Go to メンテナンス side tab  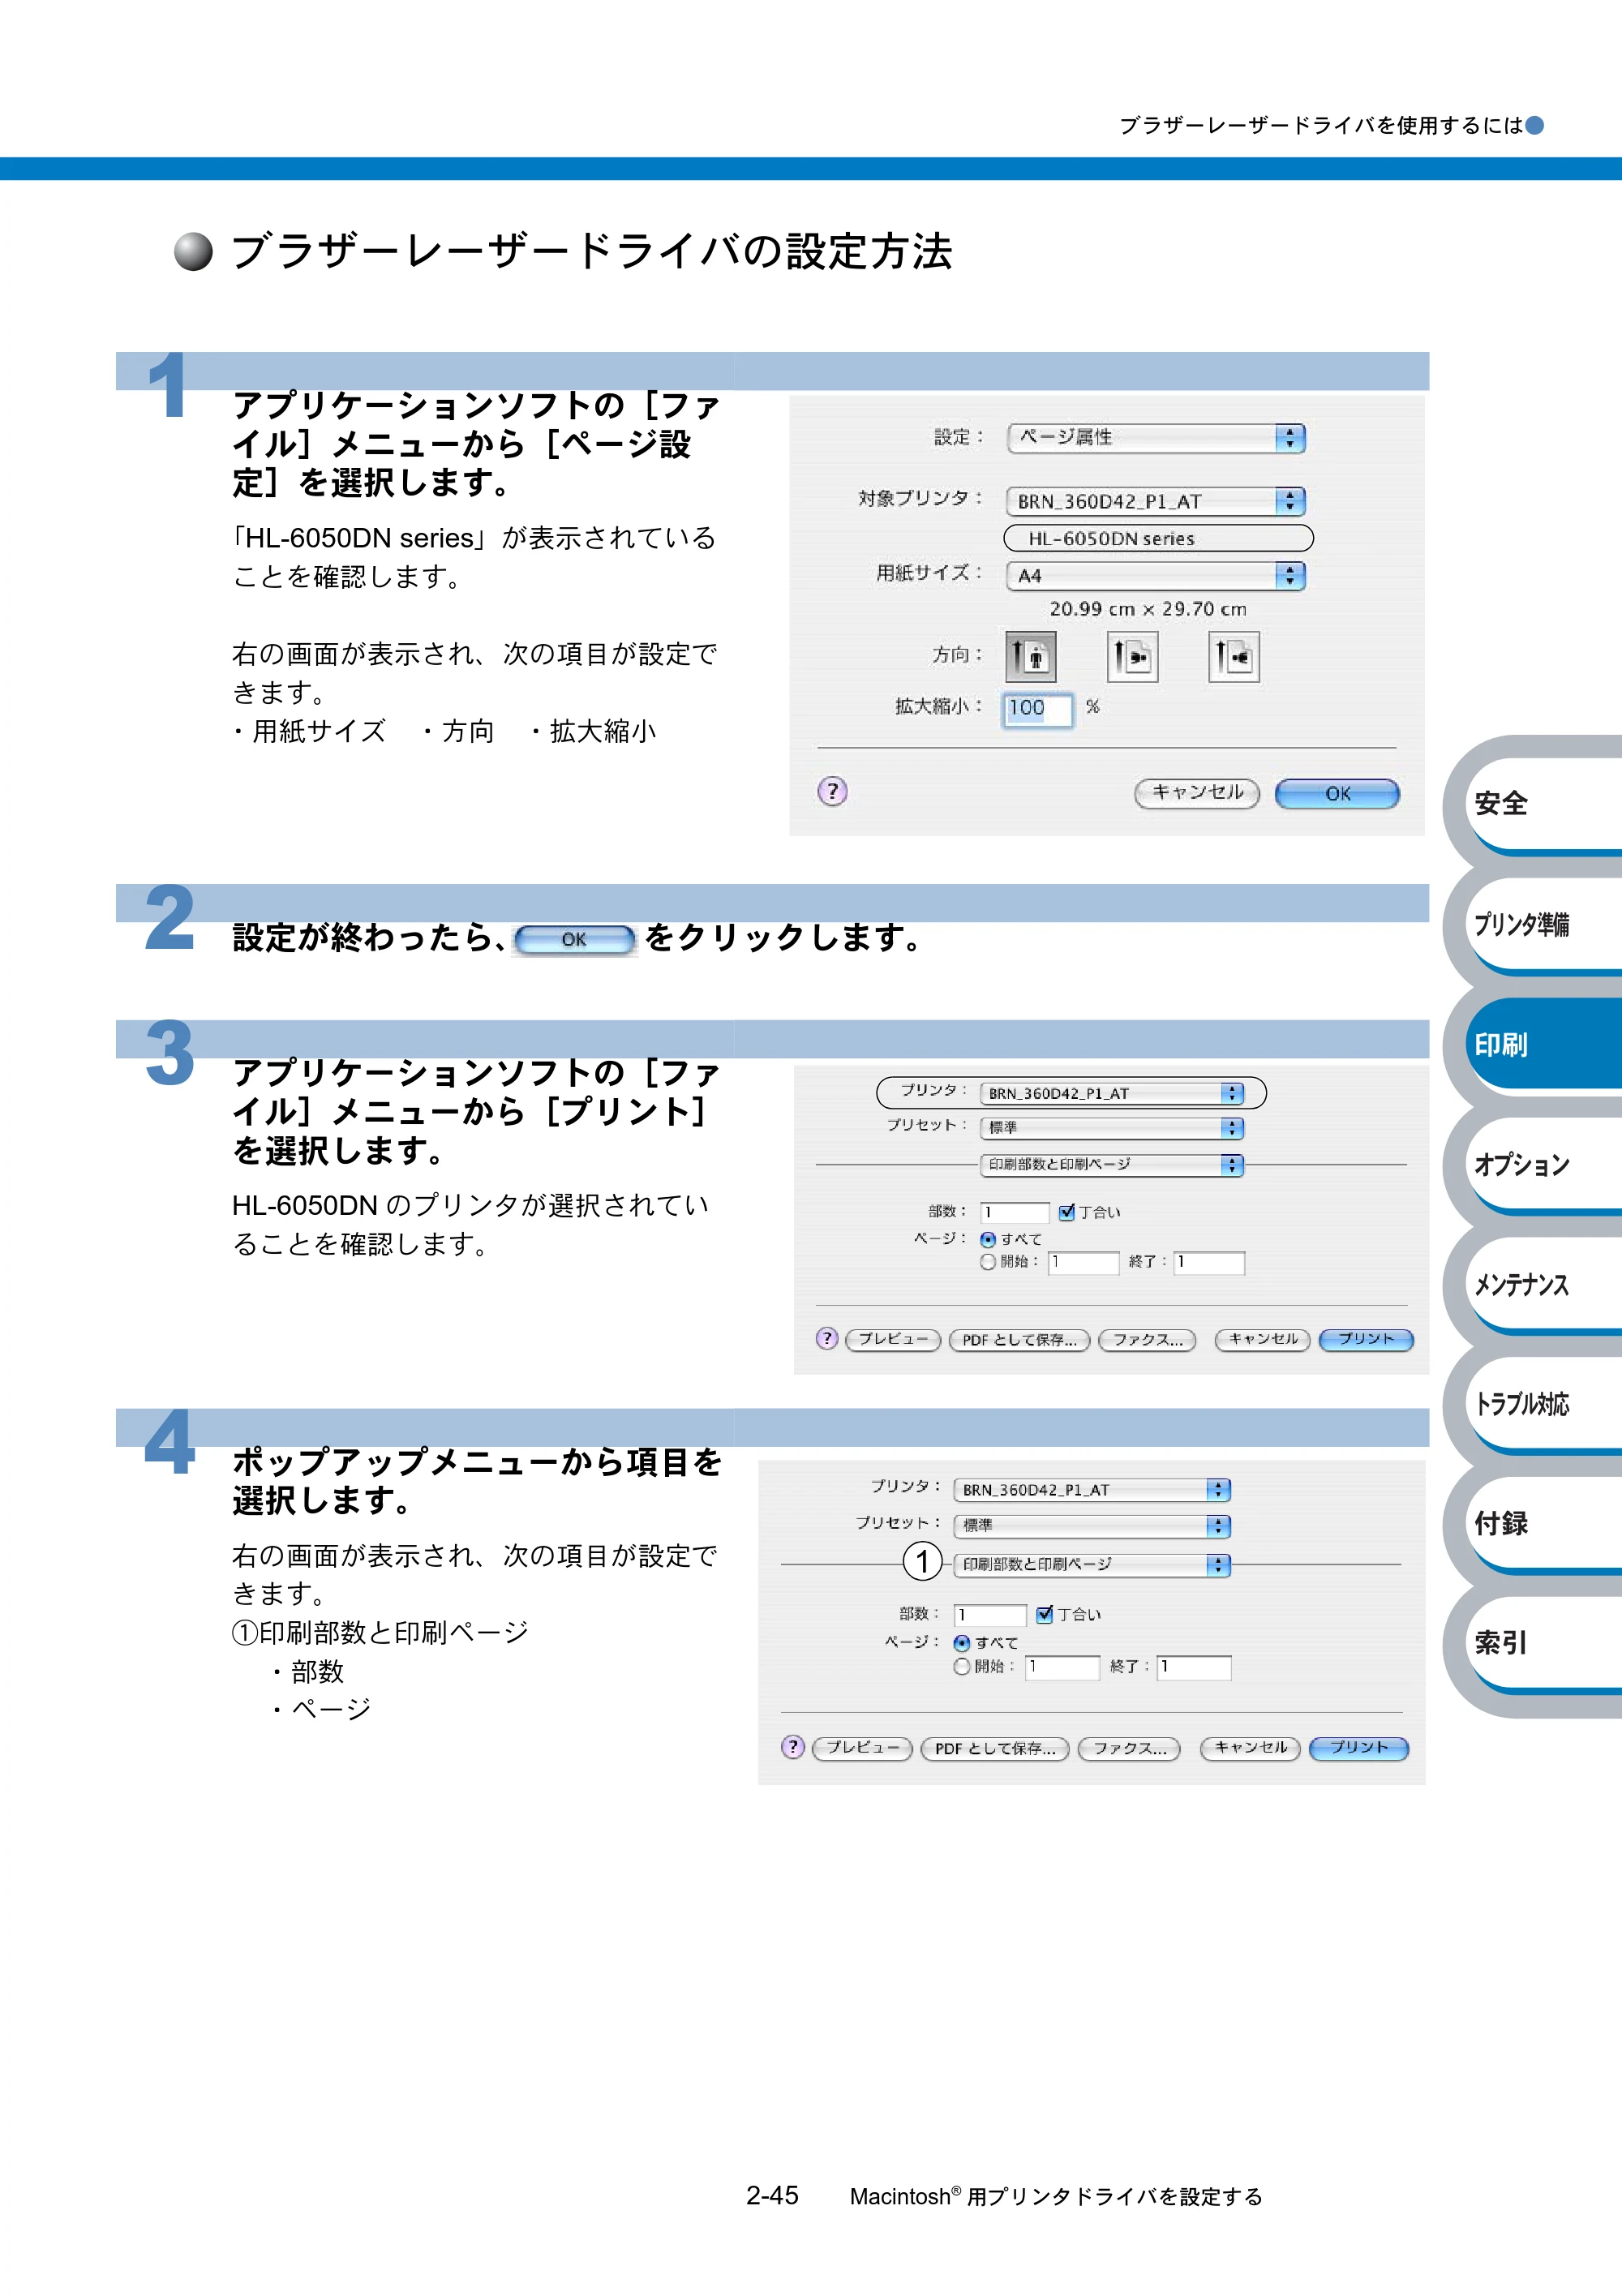(1545, 1284)
